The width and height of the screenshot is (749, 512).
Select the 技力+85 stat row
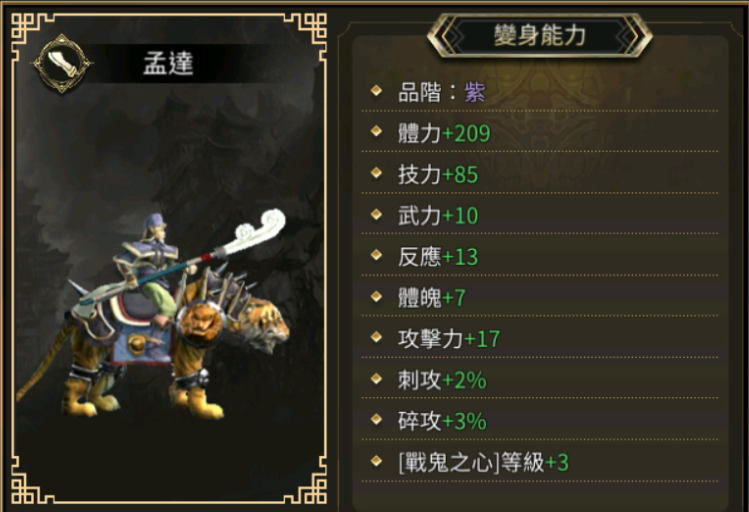point(540,174)
